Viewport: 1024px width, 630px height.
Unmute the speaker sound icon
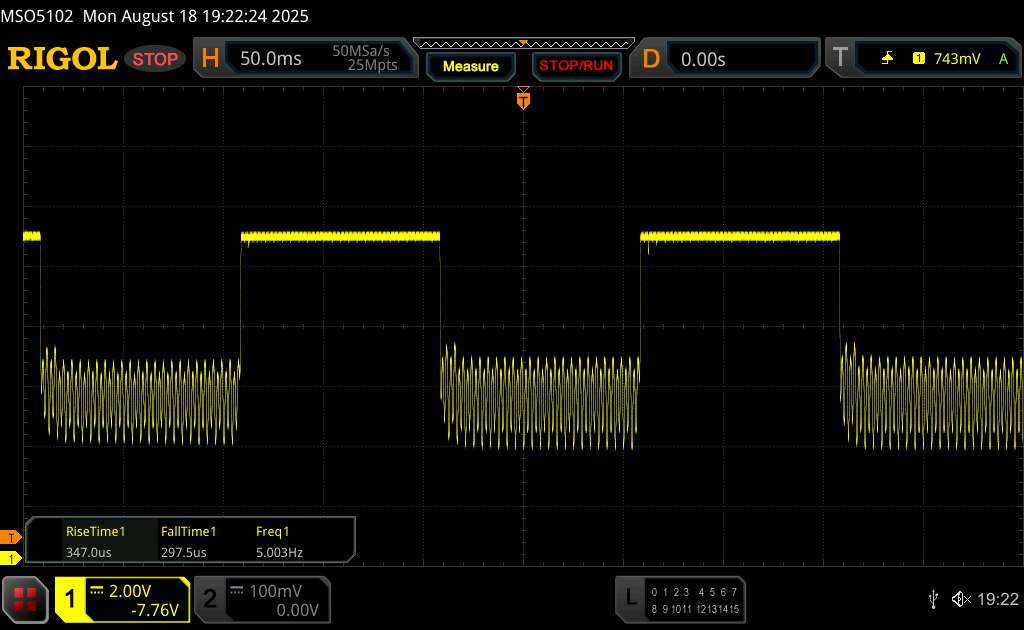(x=960, y=599)
